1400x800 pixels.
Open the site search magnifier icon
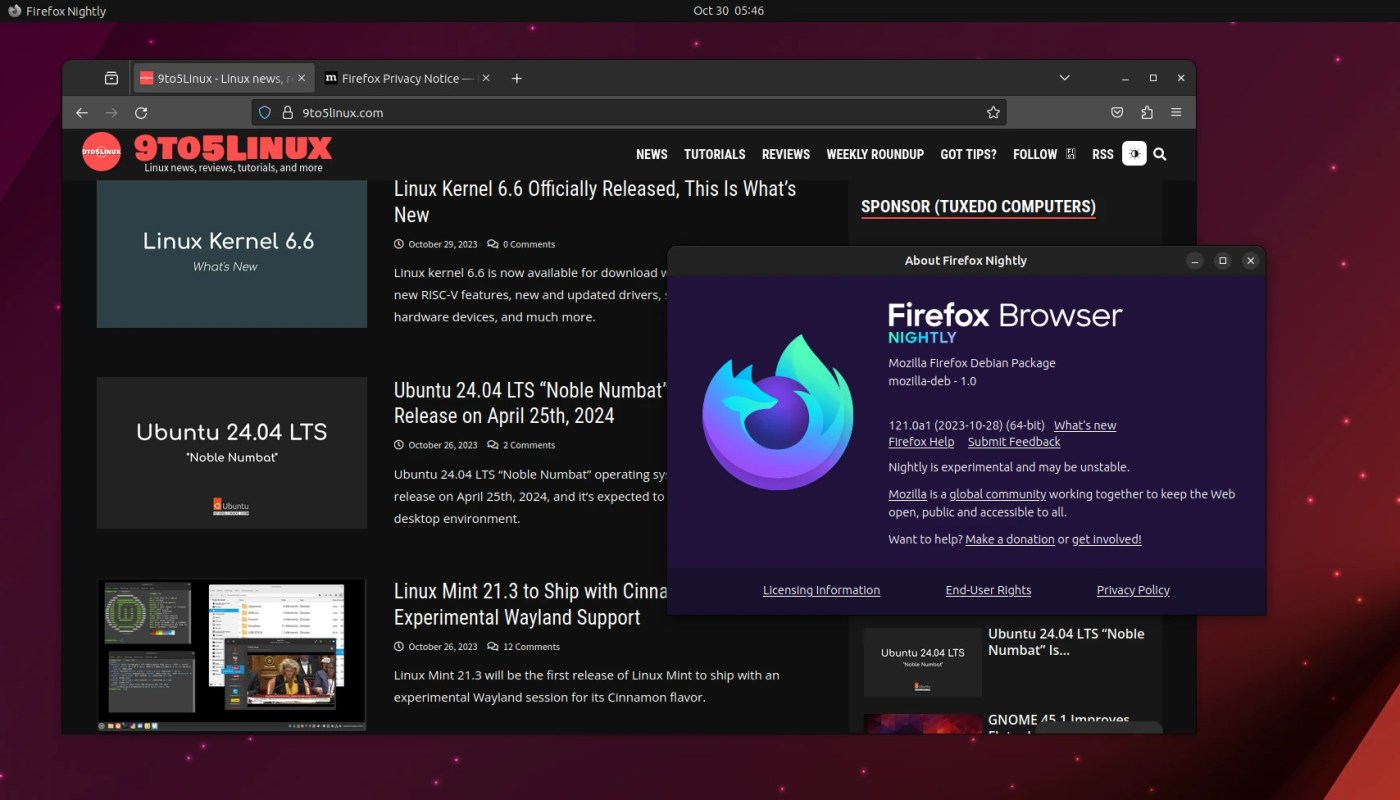[x=1159, y=154]
